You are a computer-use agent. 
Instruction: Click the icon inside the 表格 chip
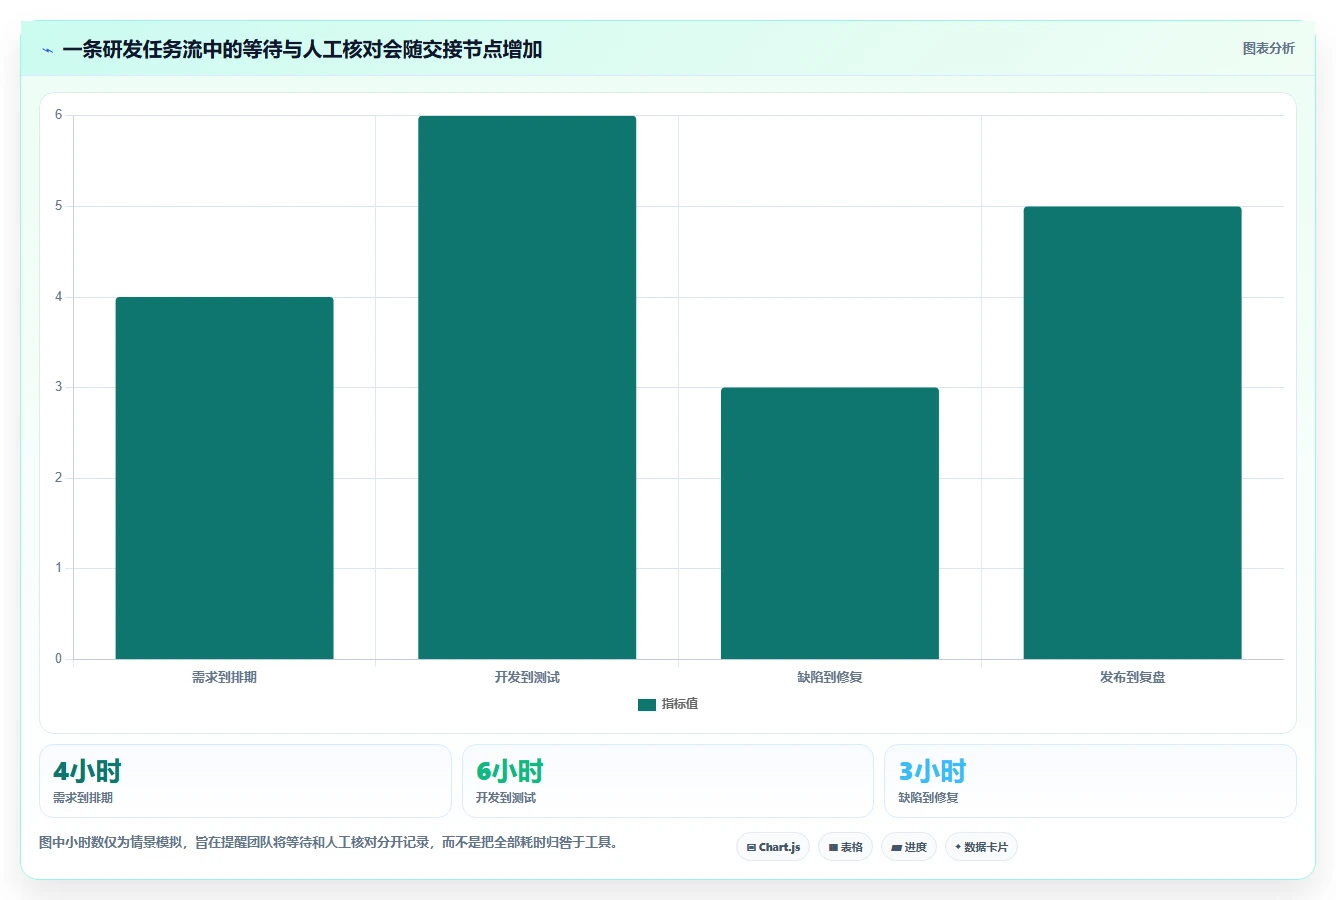click(x=833, y=847)
